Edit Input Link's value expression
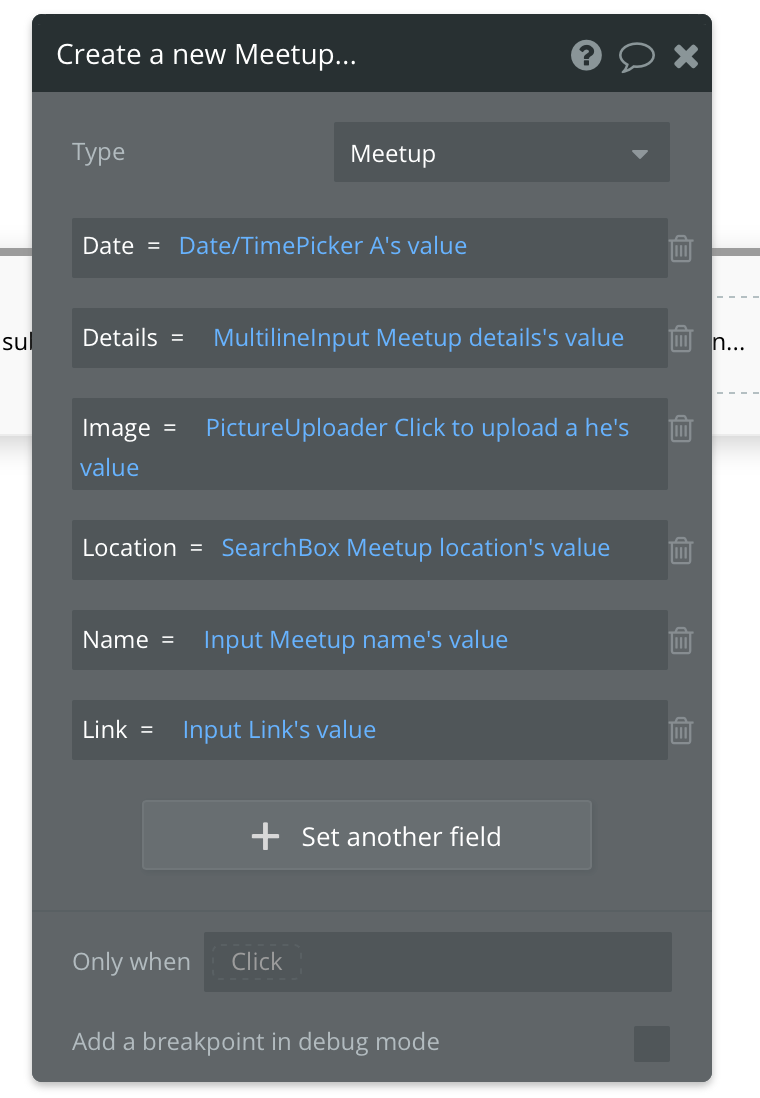This screenshot has height=1098, width=760. coord(279,730)
